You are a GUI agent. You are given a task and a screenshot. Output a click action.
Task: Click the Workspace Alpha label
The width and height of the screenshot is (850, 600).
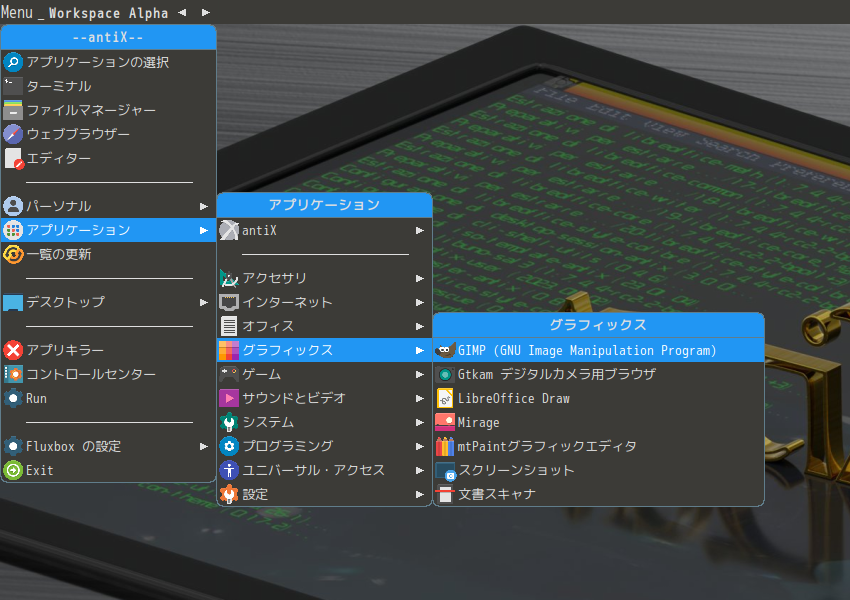pyautogui.click(x=108, y=13)
